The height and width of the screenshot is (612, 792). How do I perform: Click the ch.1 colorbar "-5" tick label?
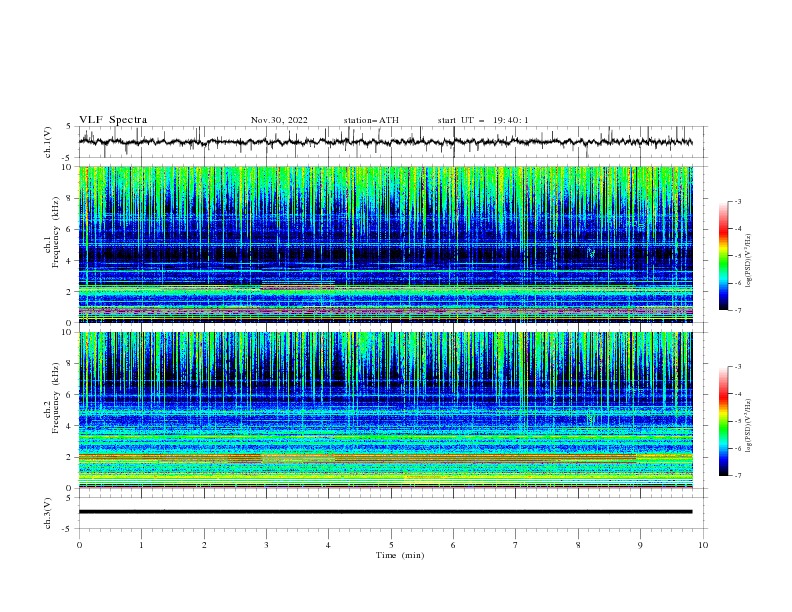738,256
